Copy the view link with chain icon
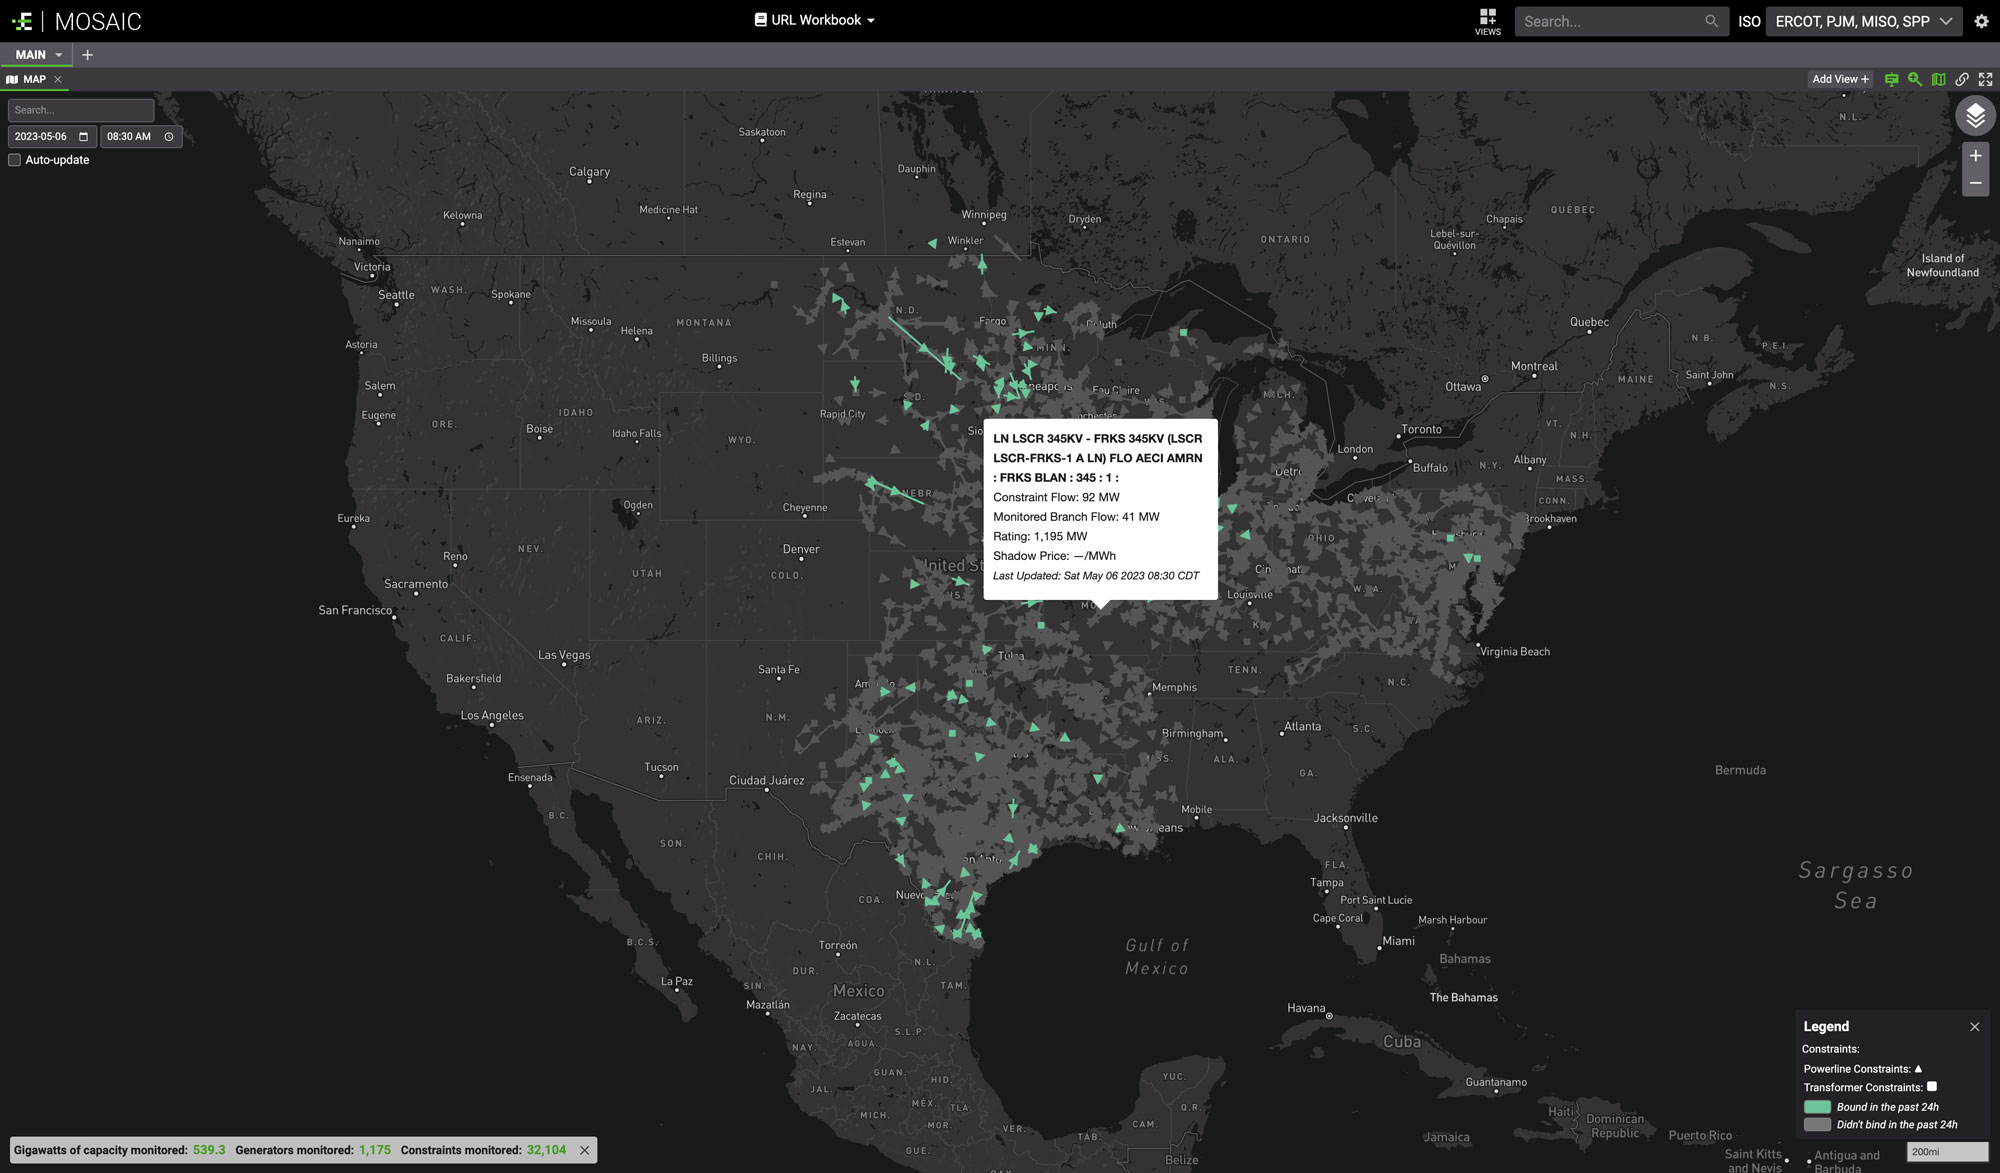The height and width of the screenshot is (1173, 2000). coord(1962,79)
